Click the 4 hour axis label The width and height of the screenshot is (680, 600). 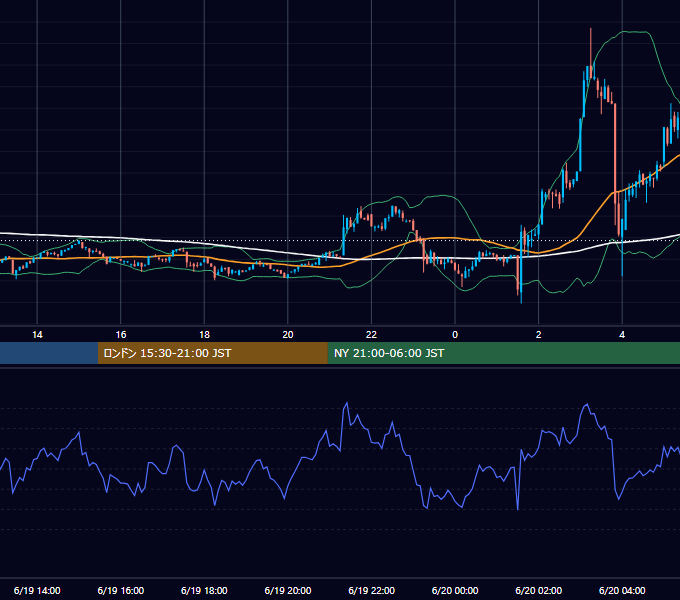pos(622,335)
